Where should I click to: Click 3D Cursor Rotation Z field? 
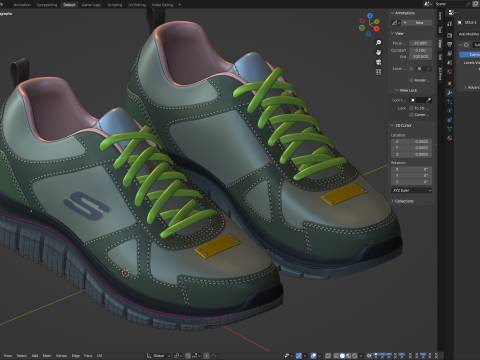coord(412,182)
